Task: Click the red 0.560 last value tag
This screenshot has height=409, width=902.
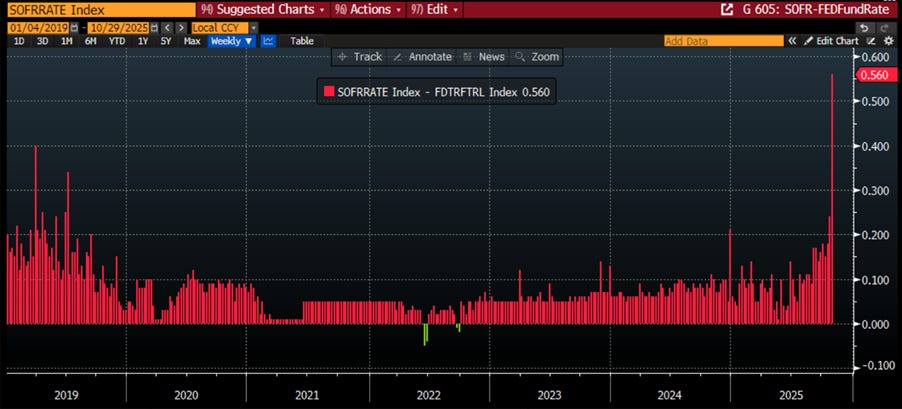Action: pos(878,75)
